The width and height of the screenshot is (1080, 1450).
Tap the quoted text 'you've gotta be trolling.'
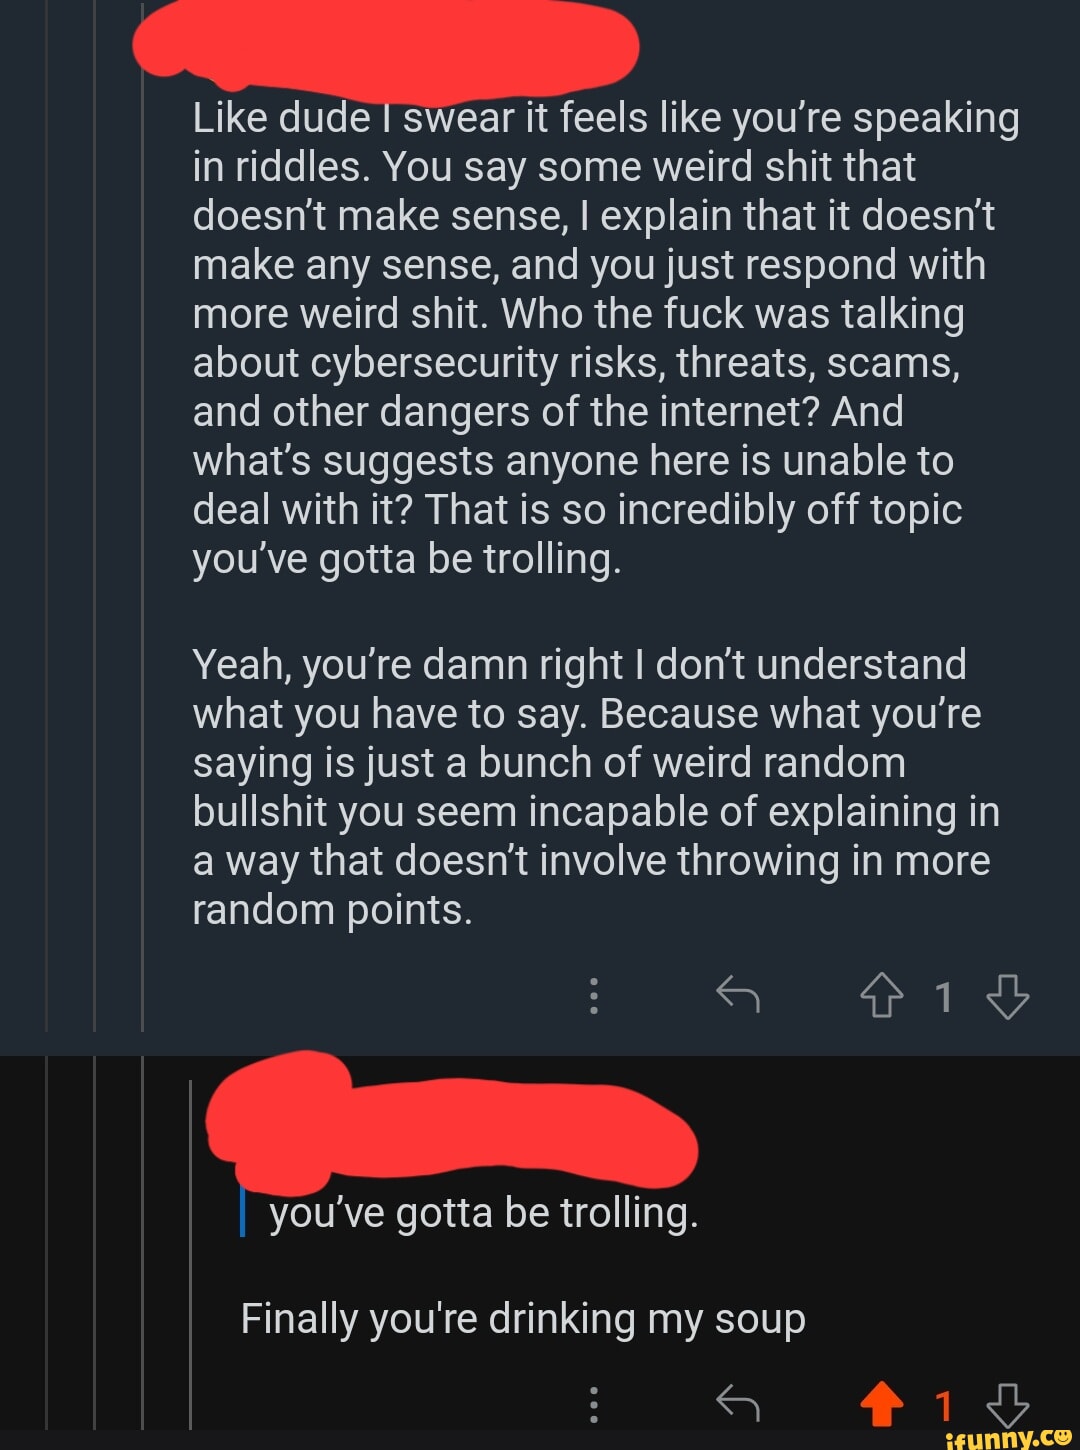click(x=483, y=1213)
